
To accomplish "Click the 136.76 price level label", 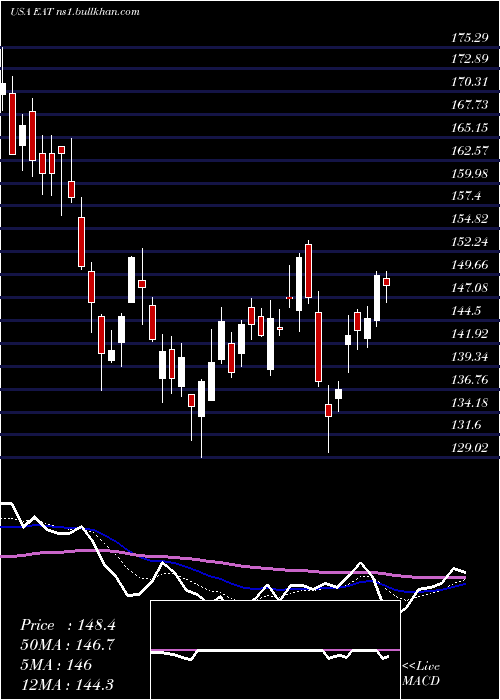I will [x=470, y=380].
